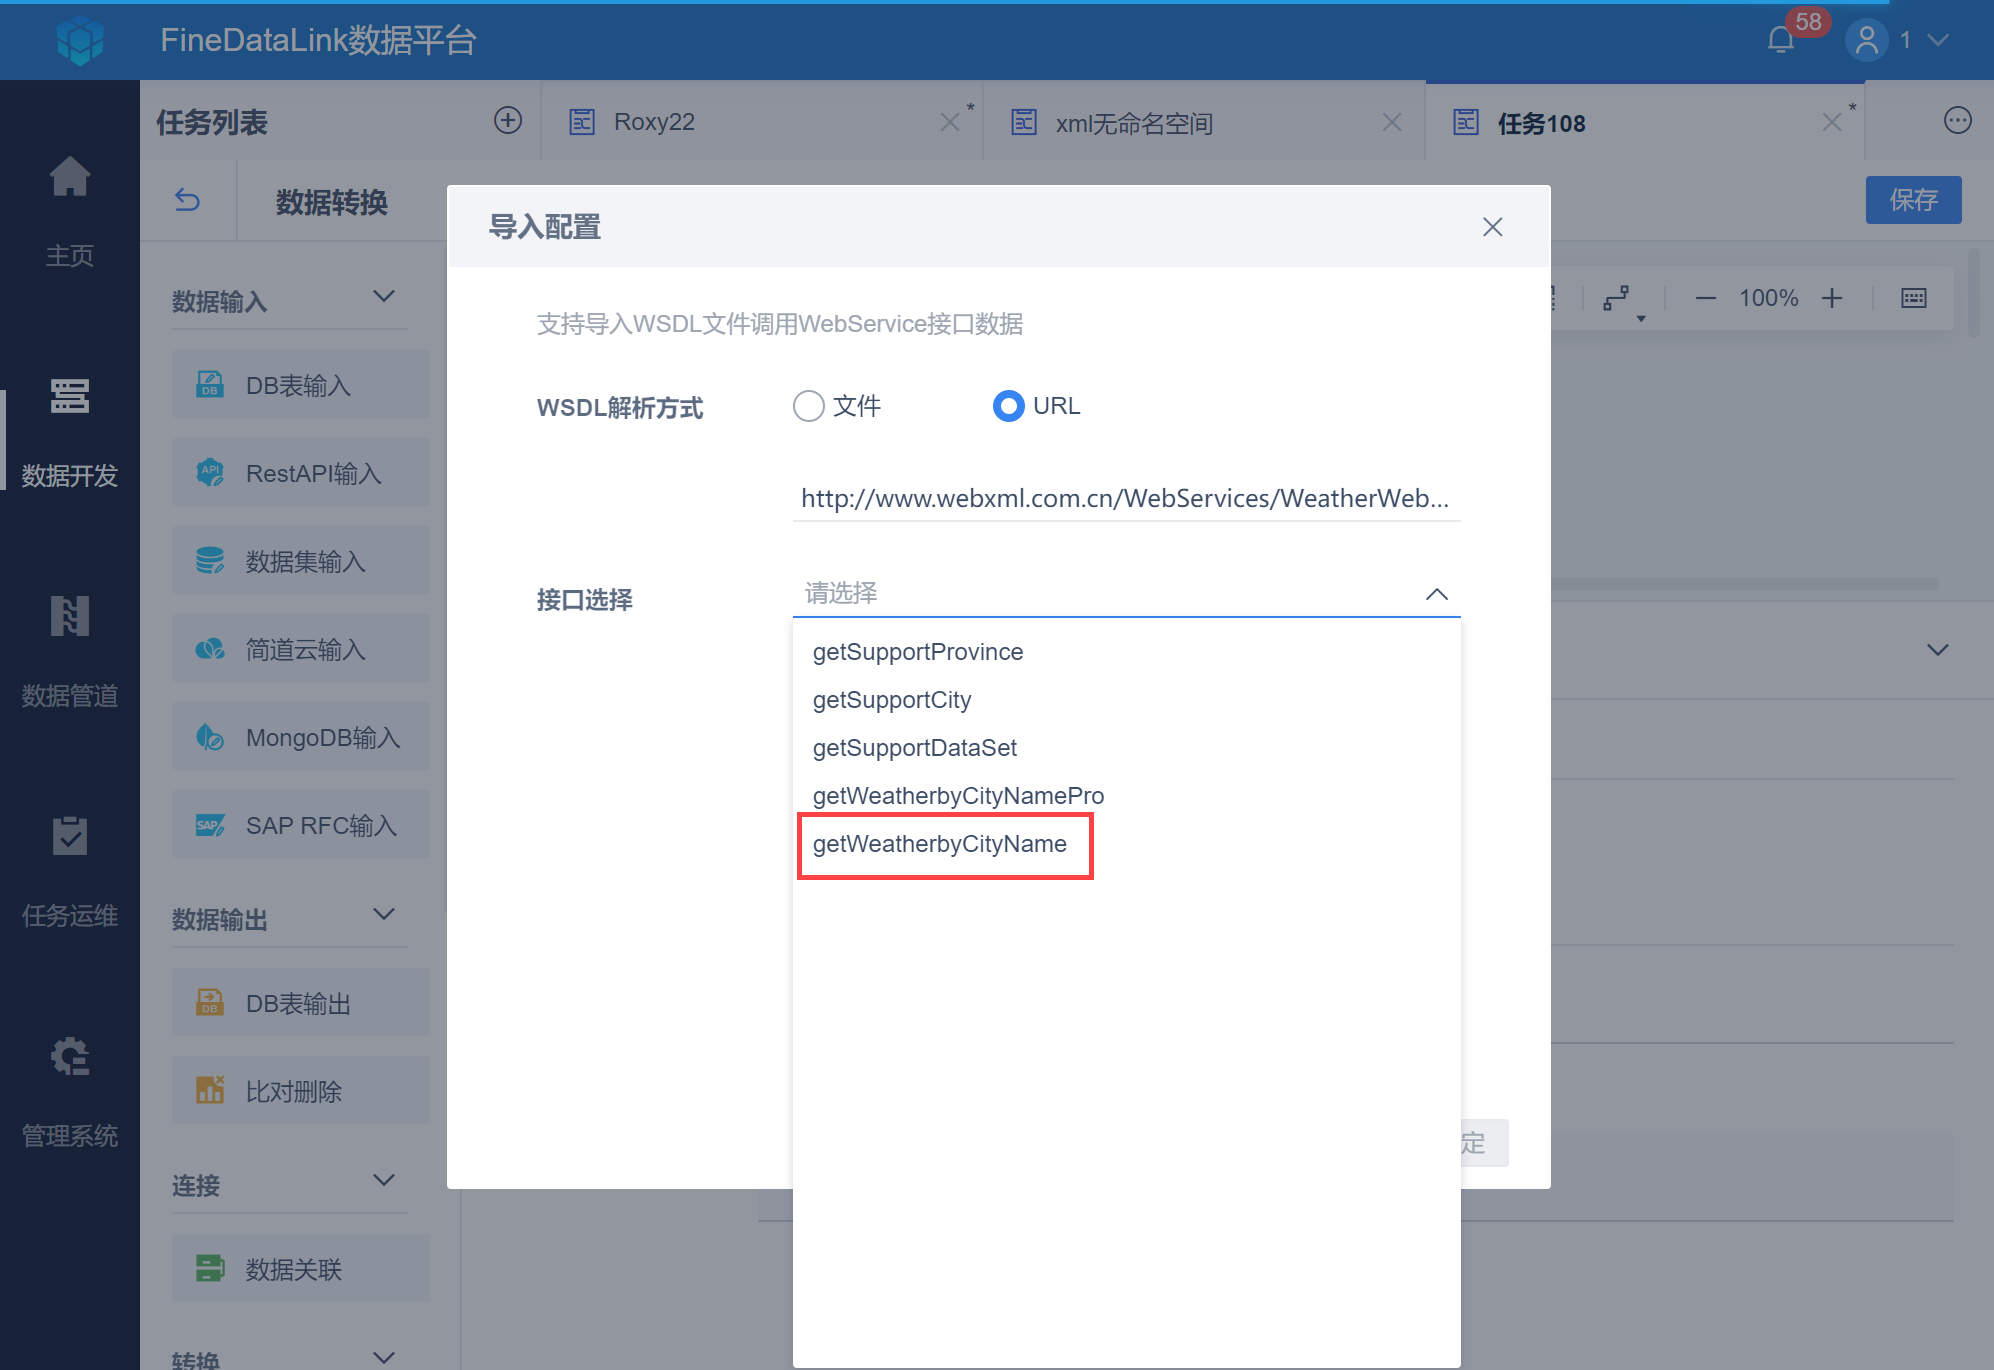Collapse the 数据输出 section
1994x1370 pixels.
click(384, 915)
